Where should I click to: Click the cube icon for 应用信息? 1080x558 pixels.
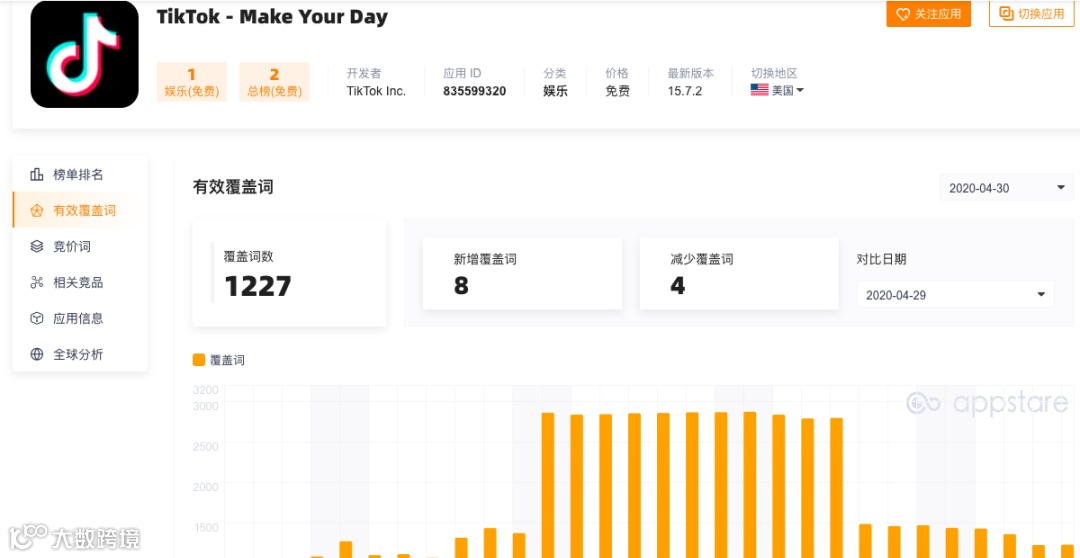37,318
